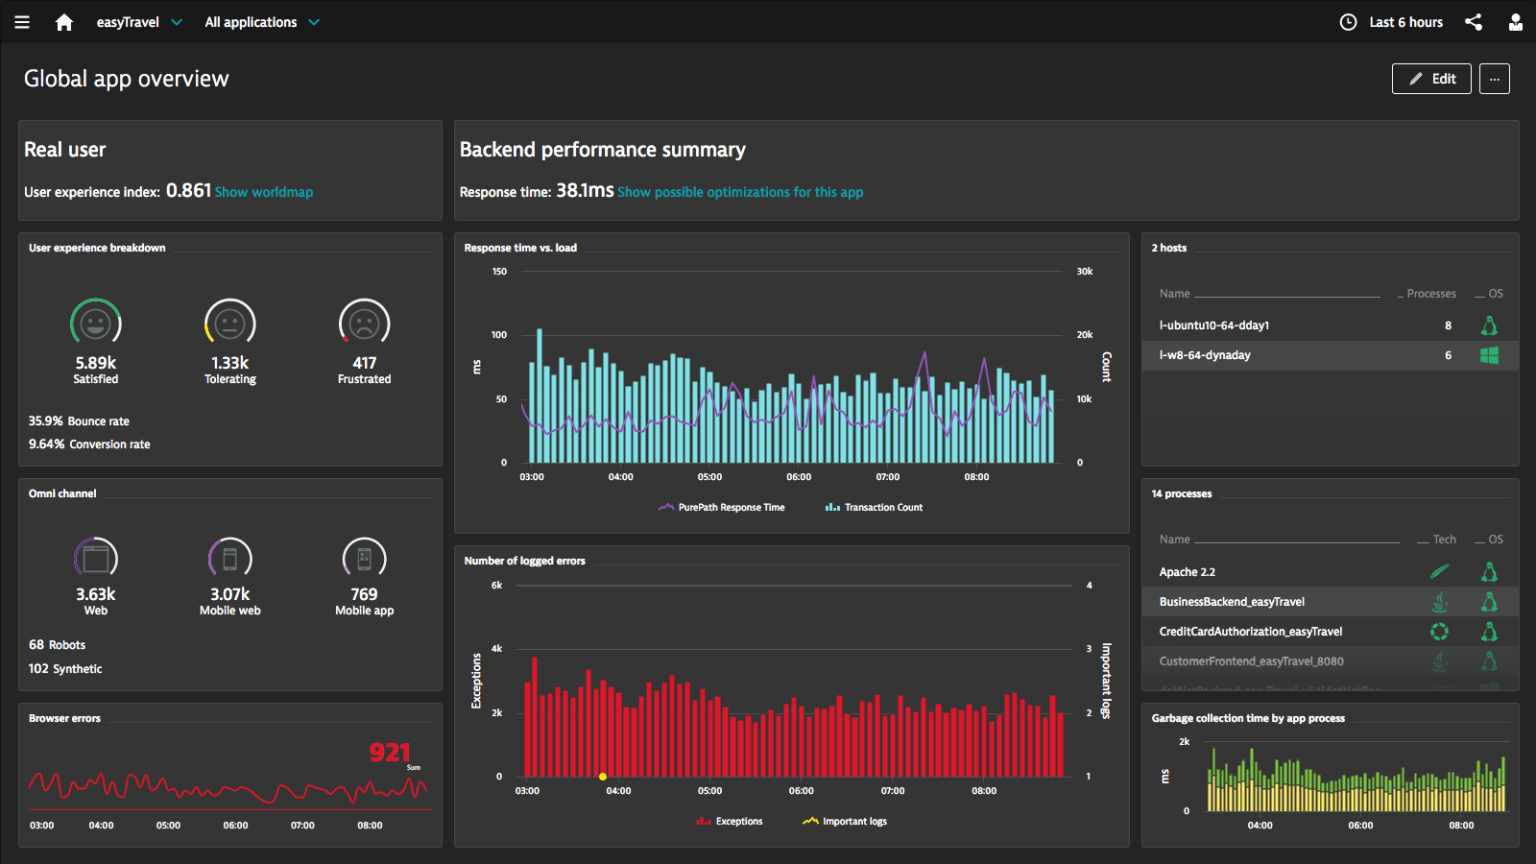
Task: Toggle the Exceptions legend visibility
Action: (731, 820)
